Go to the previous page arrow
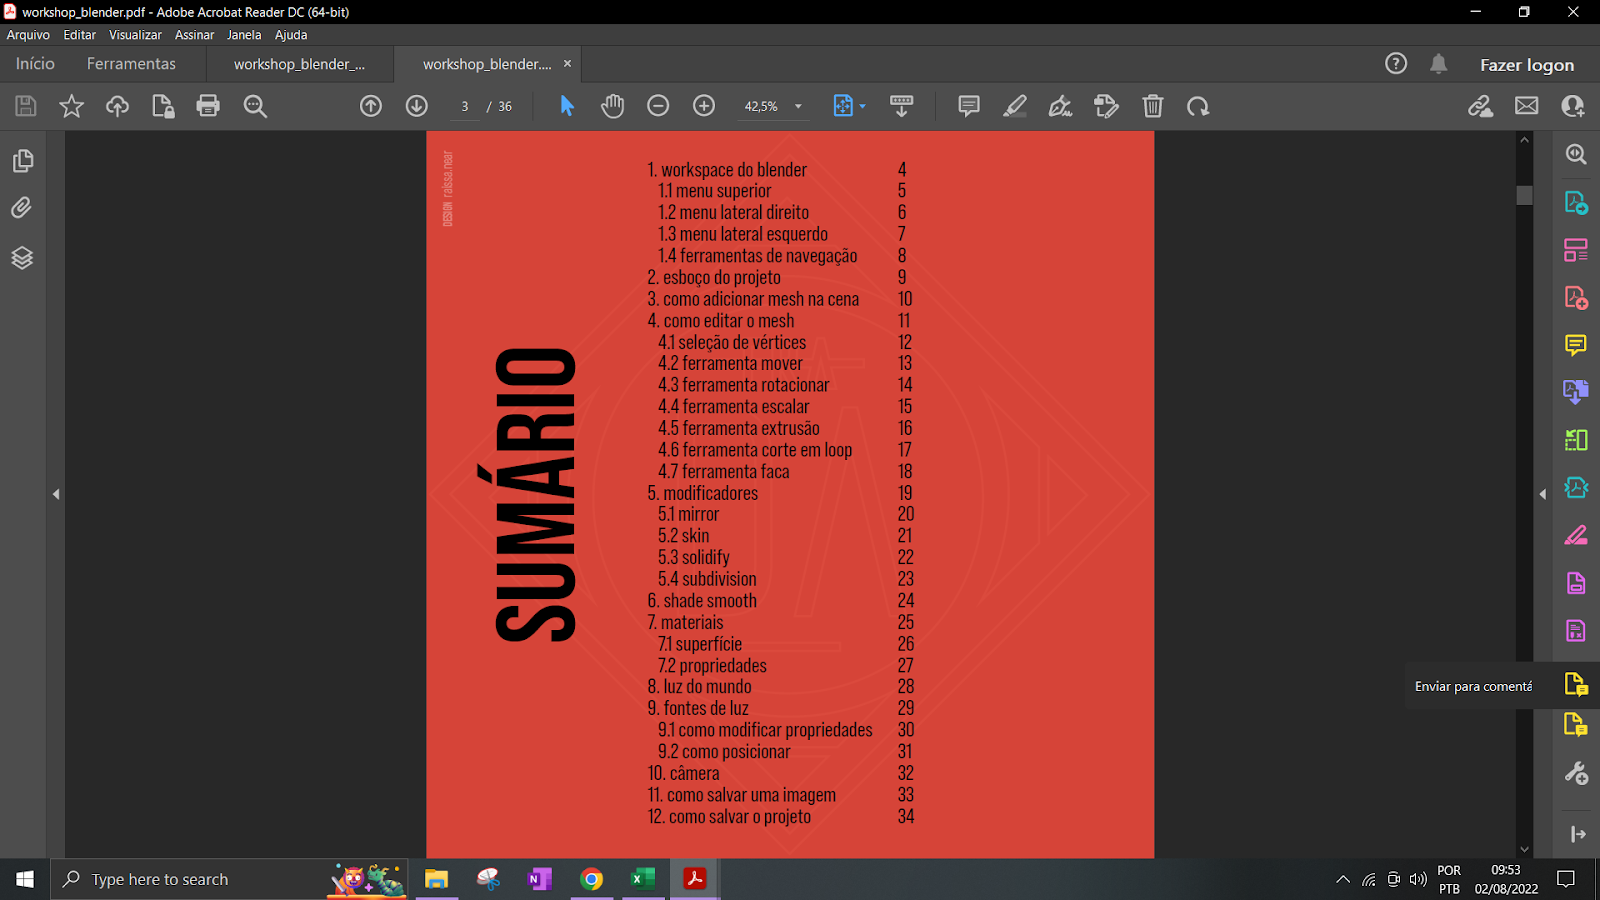Screen dimensions: 1600x900 point(371,106)
